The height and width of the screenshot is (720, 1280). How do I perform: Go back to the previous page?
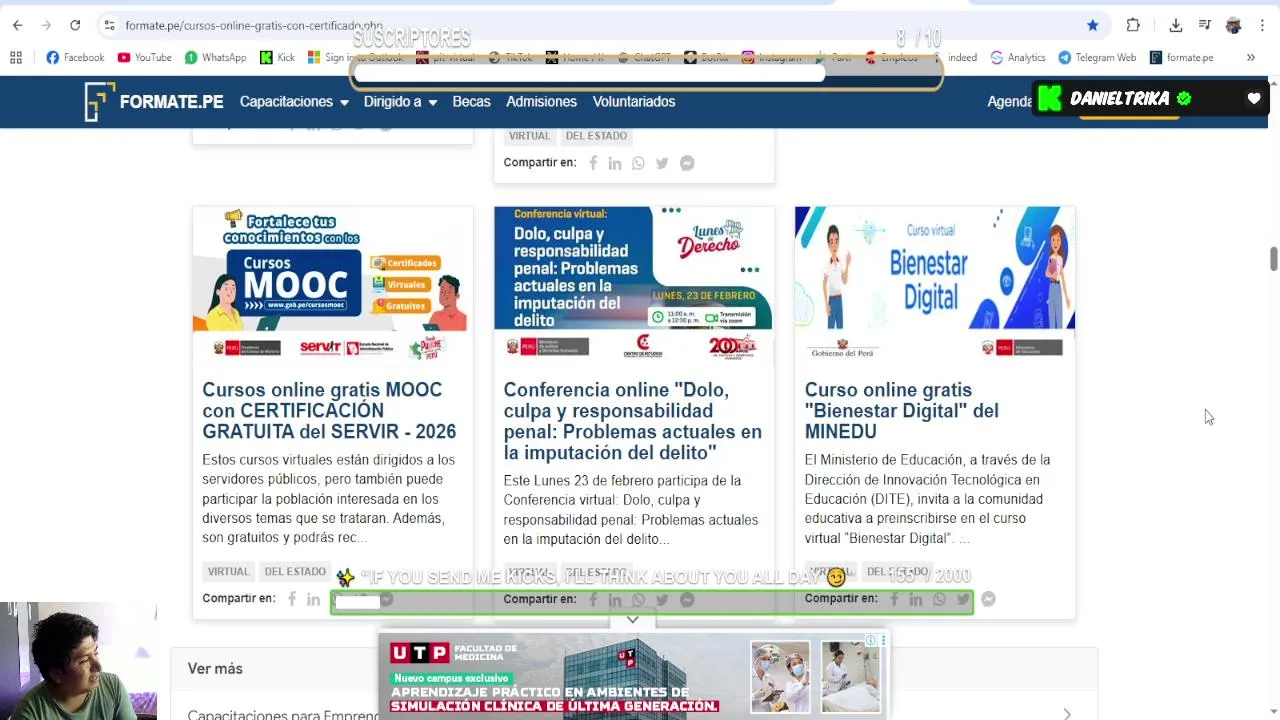coord(17,25)
